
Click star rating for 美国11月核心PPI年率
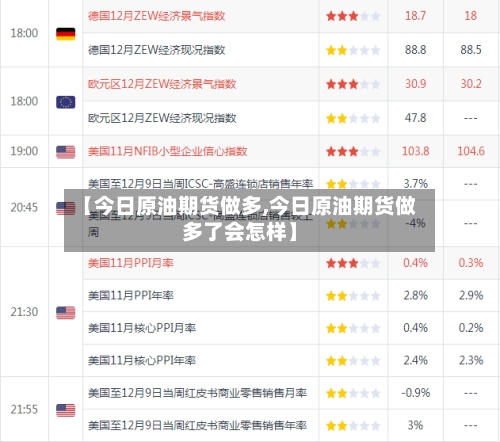click(353, 361)
